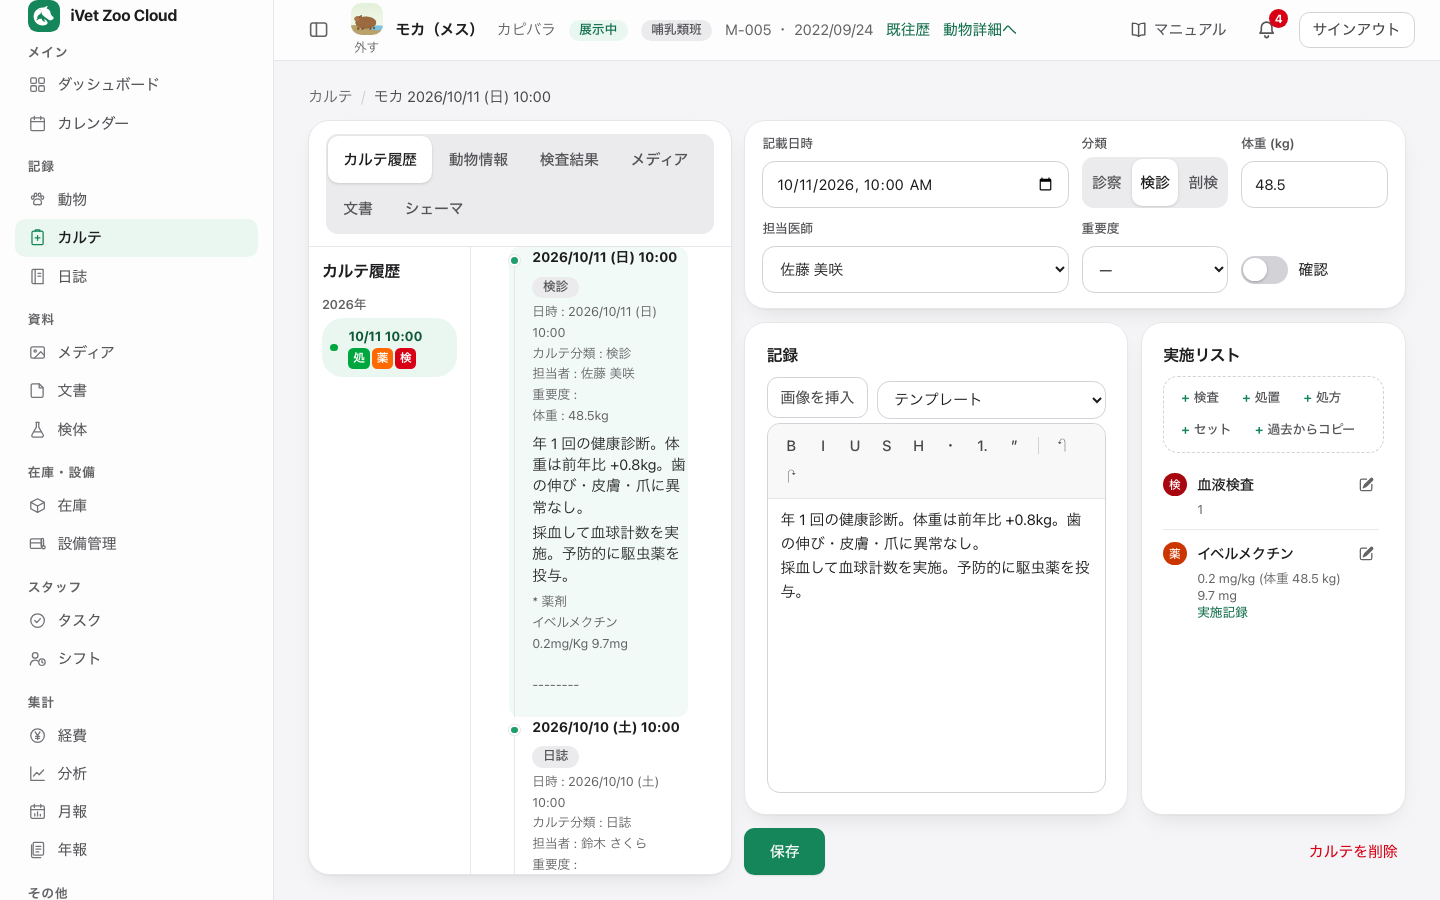Edit the 血液検査 item
Image resolution: width=1440 pixels, height=900 pixels.
pyautogui.click(x=1366, y=485)
